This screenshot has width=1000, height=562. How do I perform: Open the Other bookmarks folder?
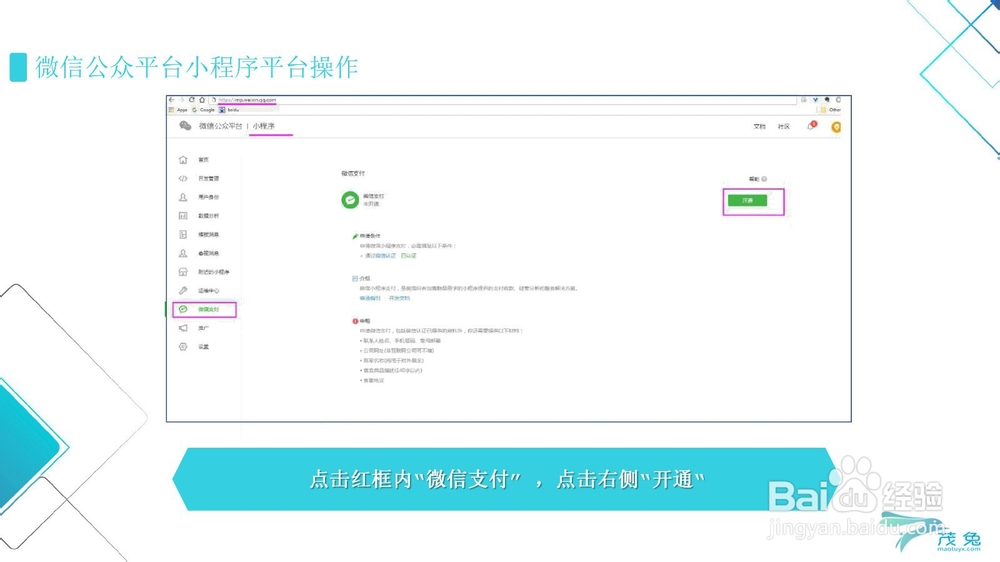tap(830, 110)
